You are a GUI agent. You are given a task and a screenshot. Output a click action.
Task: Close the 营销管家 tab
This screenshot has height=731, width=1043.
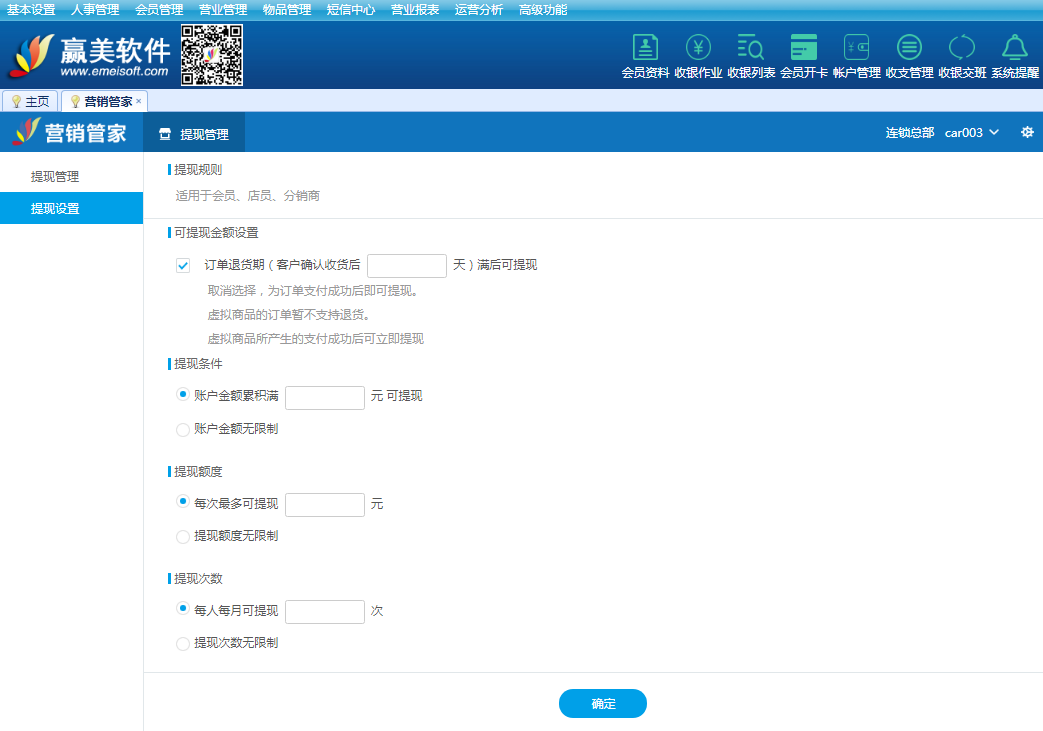(x=139, y=101)
